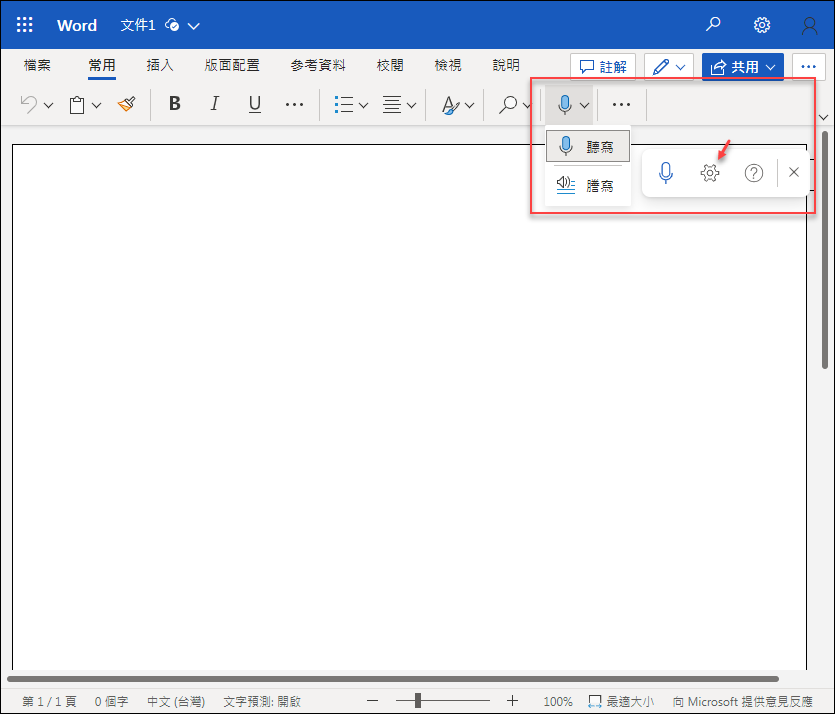The image size is (835, 714).
Task: Click the horizontal scrollbar
Action: click(393, 679)
